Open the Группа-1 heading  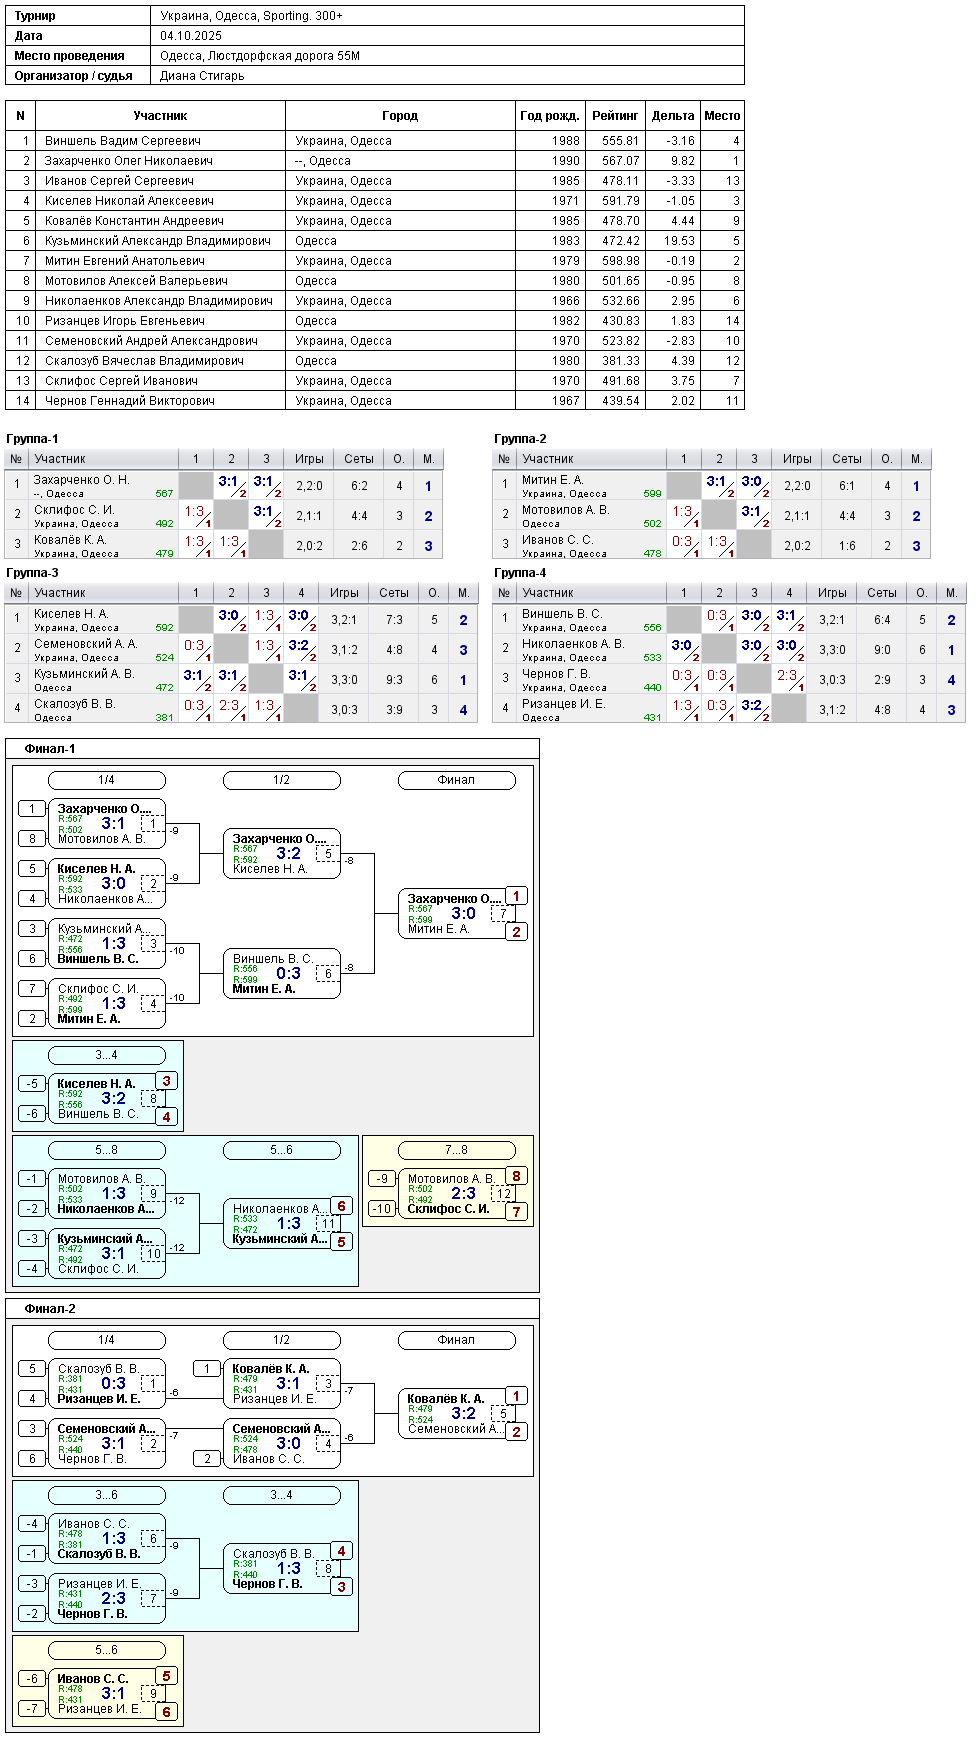[x=32, y=439]
